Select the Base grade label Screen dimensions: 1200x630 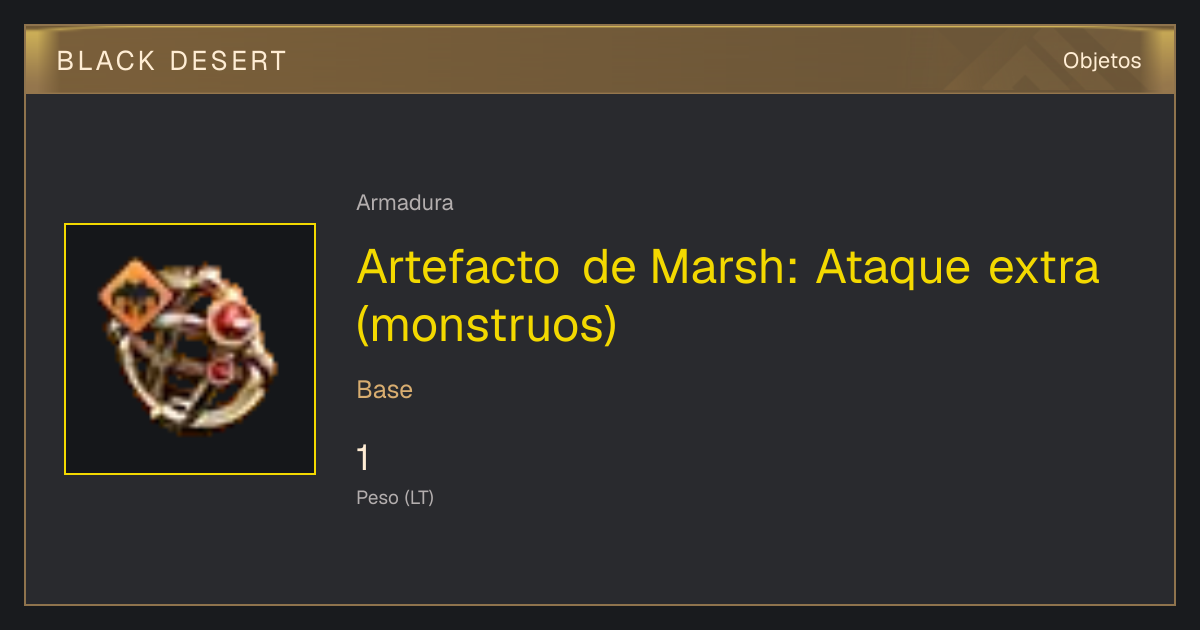385,390
